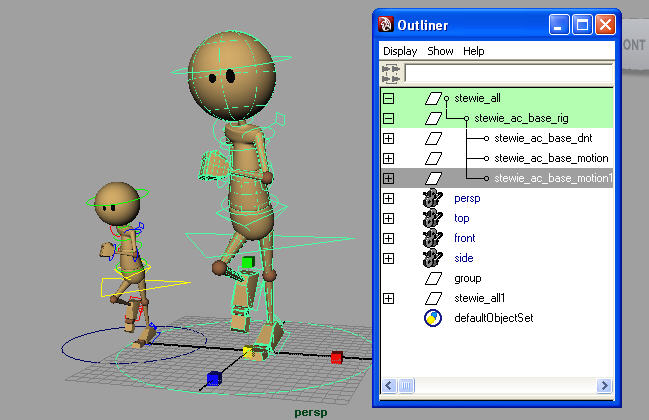The width and height of the screenshot is (649, 420).
Task: Click the horizontal scrollbar right arrow
Action: tap(604, 386)
